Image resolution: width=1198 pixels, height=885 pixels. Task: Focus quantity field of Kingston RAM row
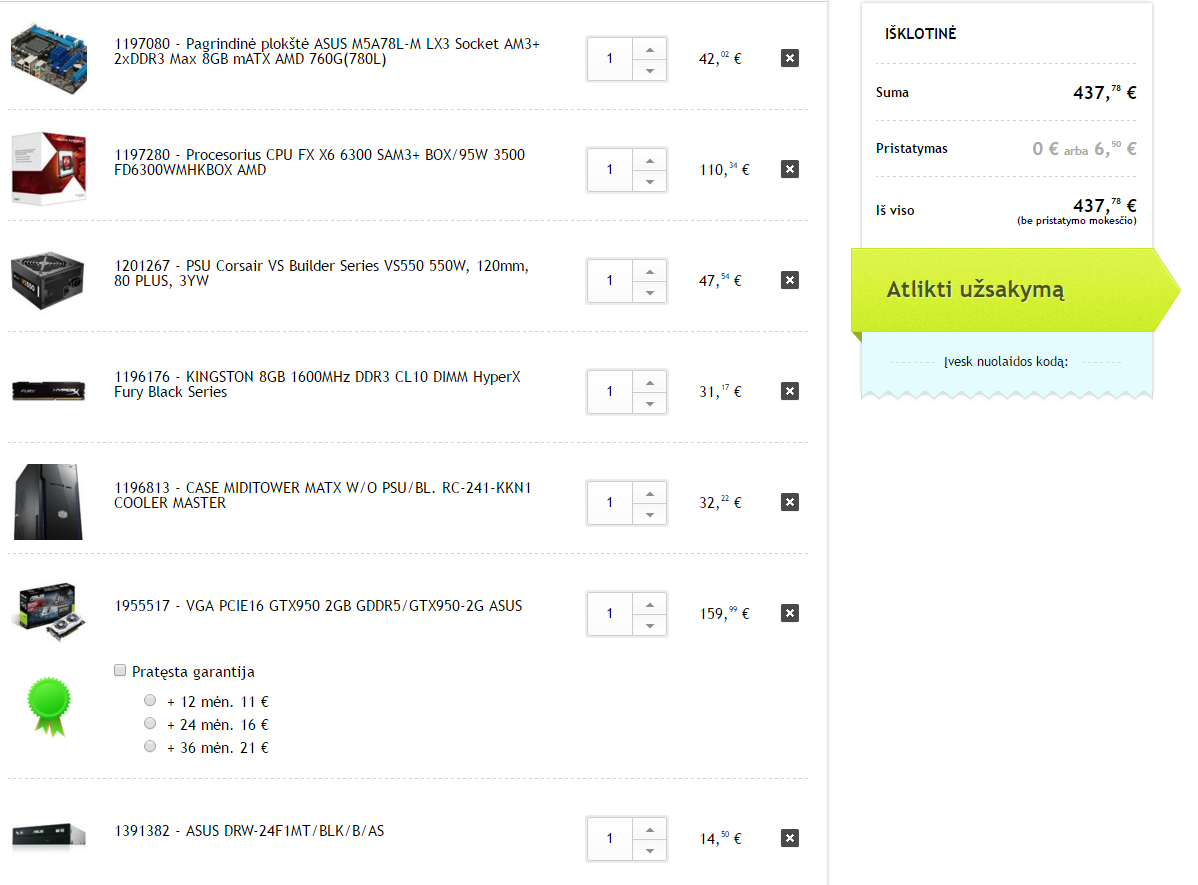pyautogui.click(x=610, y=391)
